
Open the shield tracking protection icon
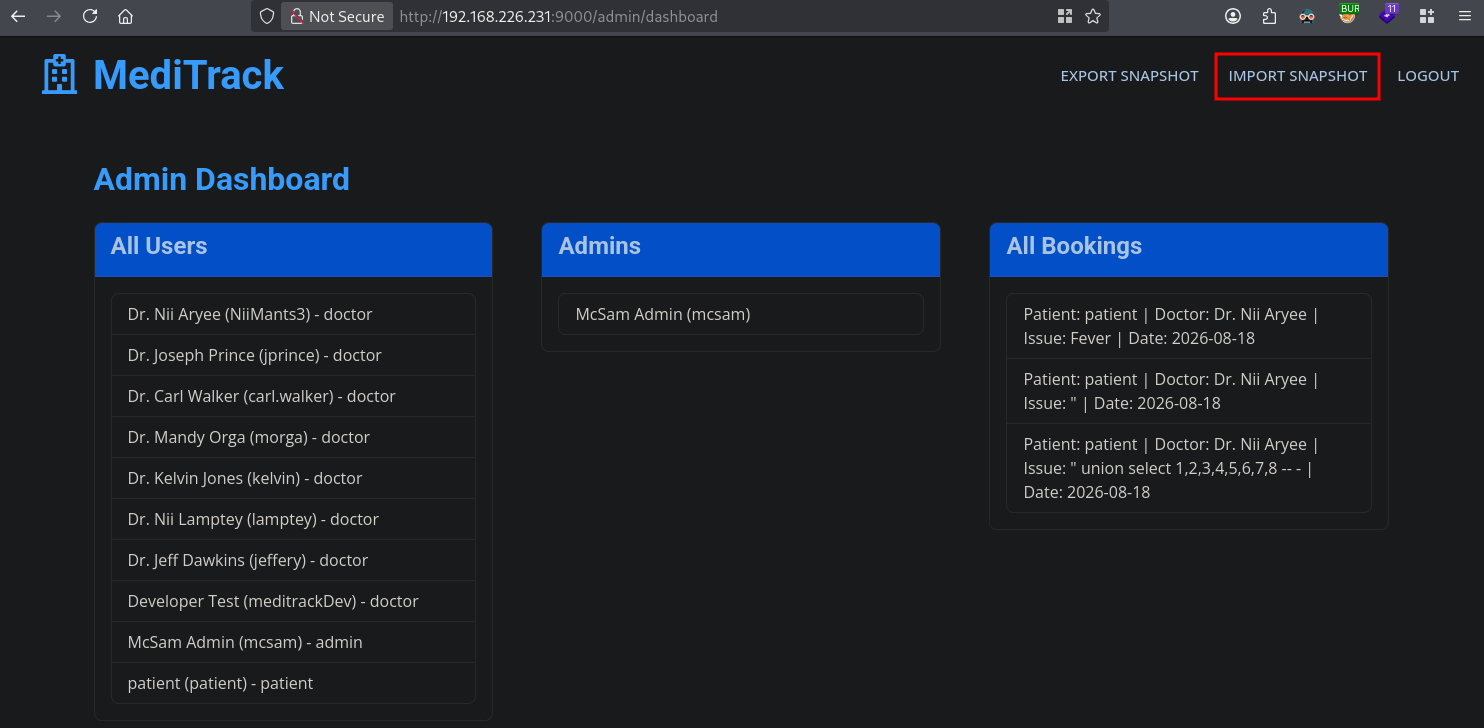point(266,16)
